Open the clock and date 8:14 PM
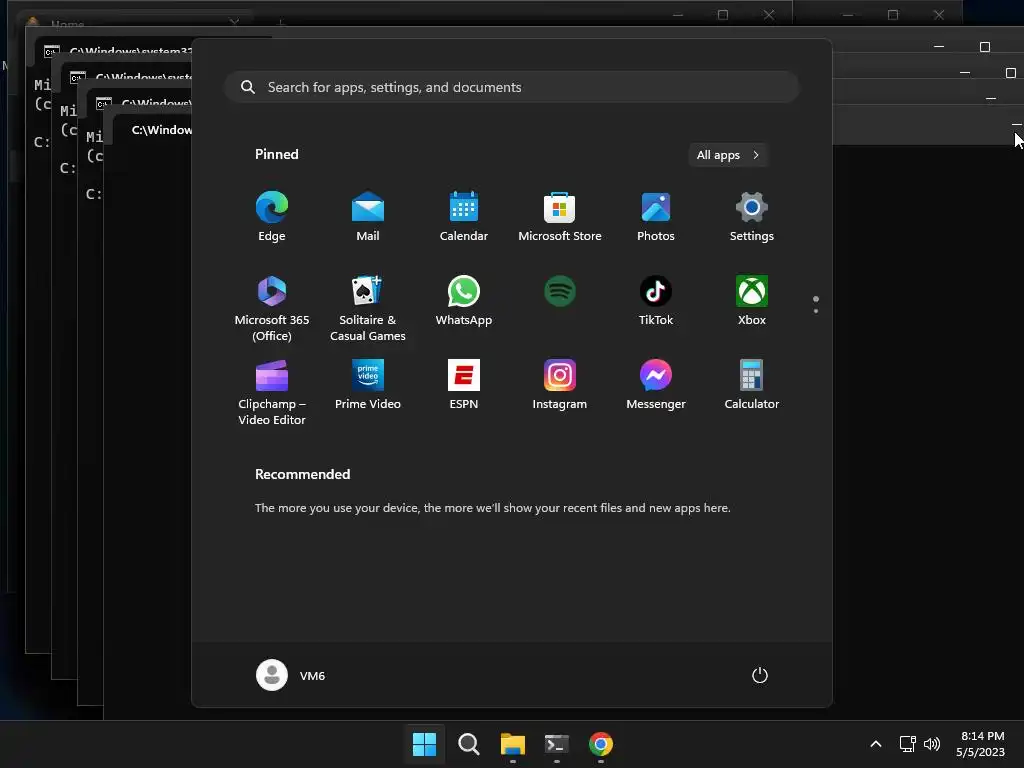1024x768 pixels. tap(981, 744)
